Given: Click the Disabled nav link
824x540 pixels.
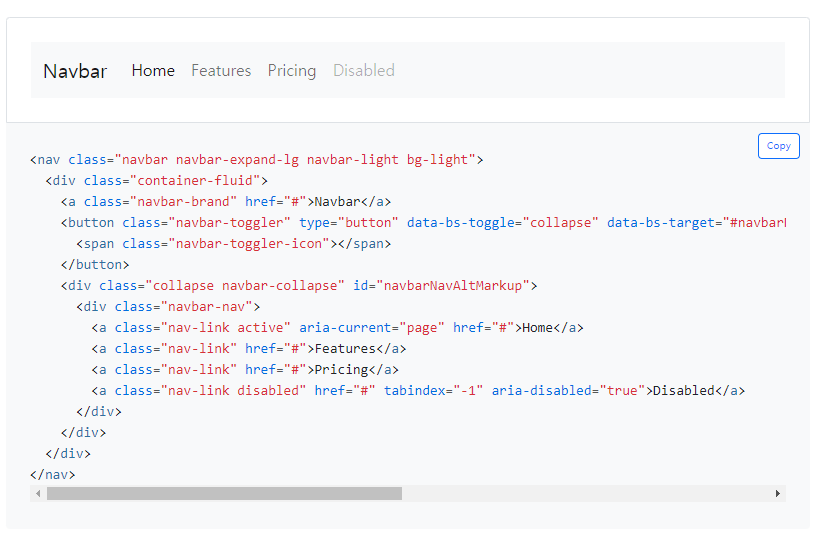Looking at the screenshot, I should tap(364, 70).
